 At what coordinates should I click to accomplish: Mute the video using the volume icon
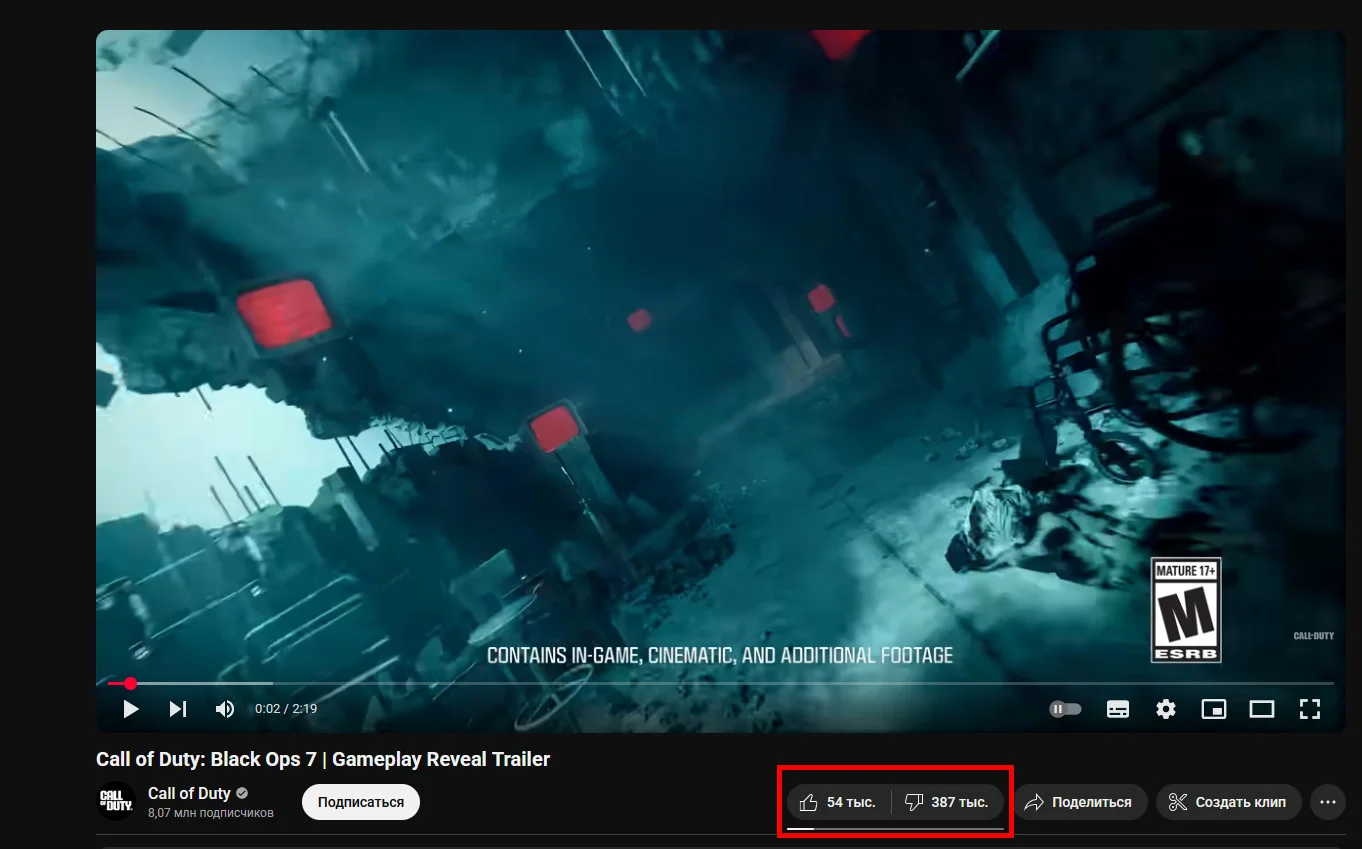click(225, 709)
